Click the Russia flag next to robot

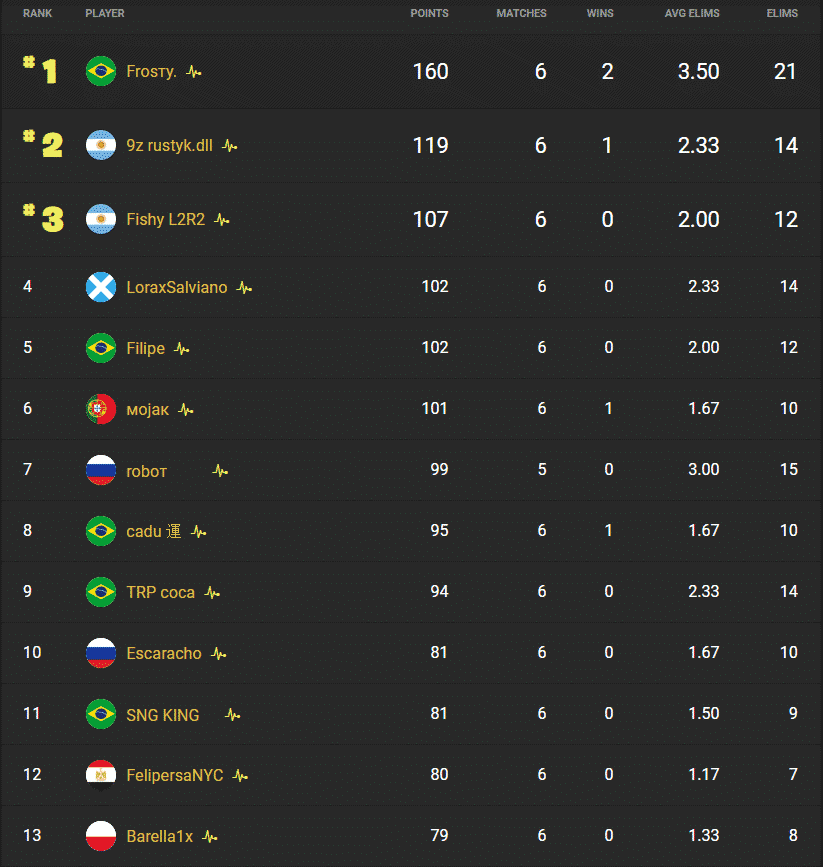coord(100,470)
